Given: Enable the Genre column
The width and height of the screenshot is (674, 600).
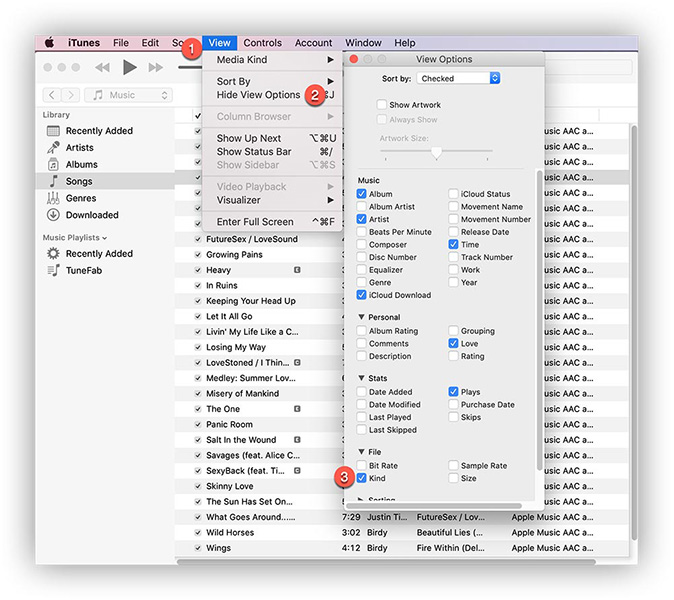Looking at the screenshot, I should point(362,282).
